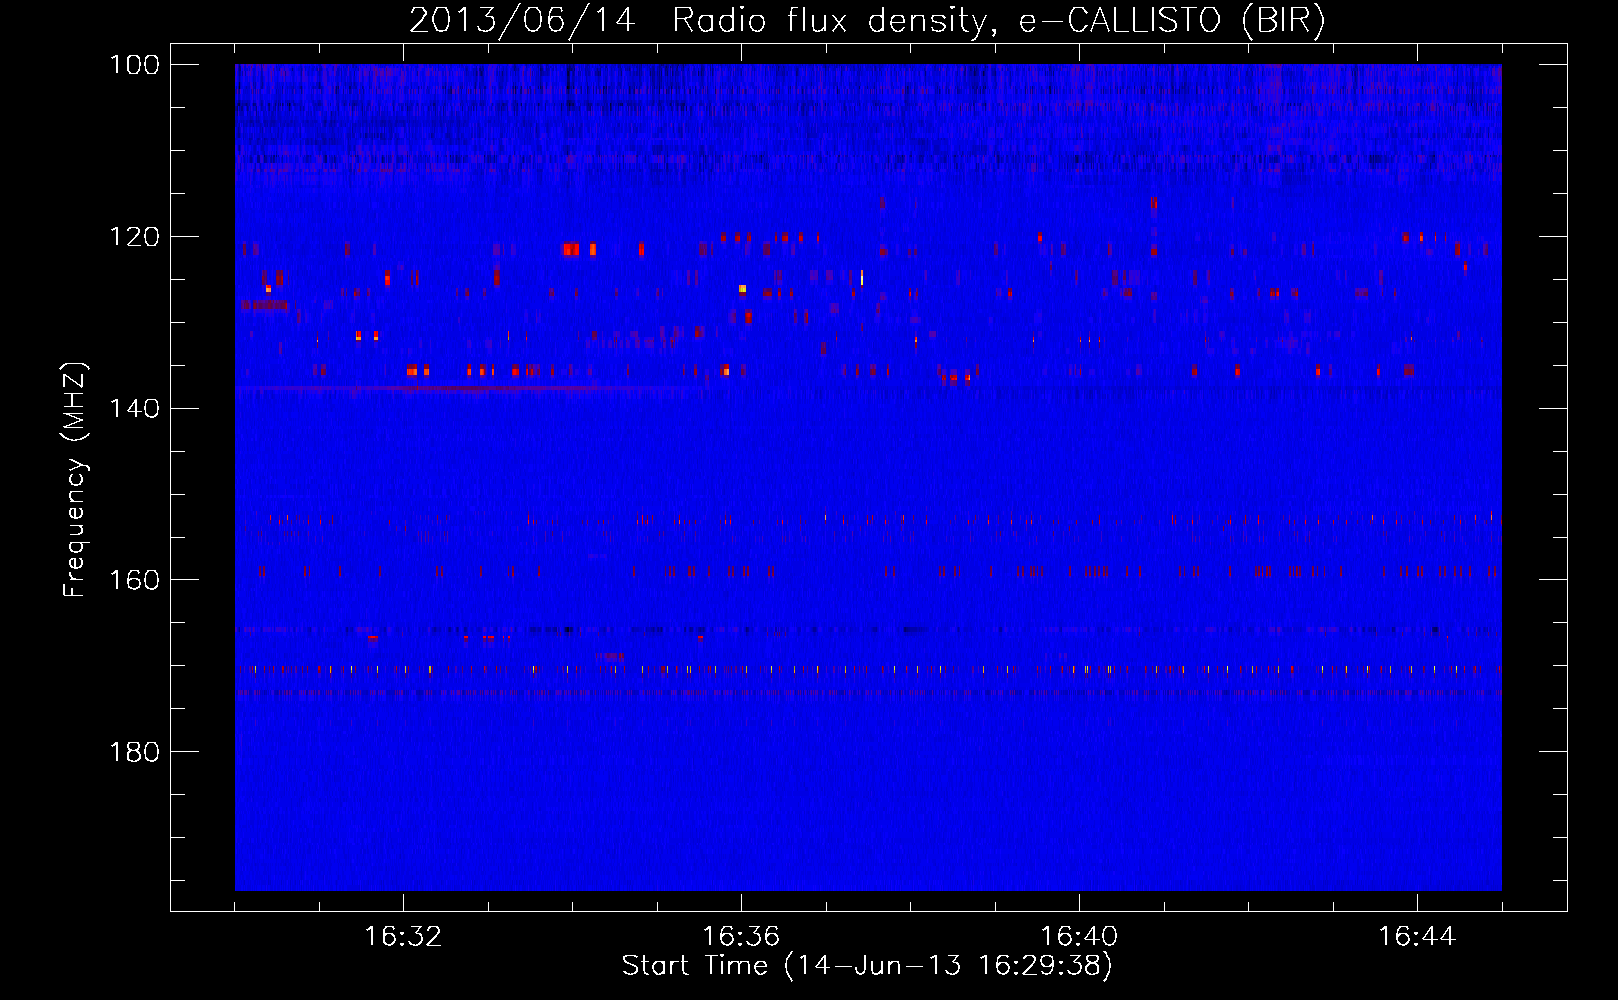Click the 'Start Time (14-Jun-13 16:29:38)' label
The width and height of the screenshot is (1618, 1000).
[867, 966]
